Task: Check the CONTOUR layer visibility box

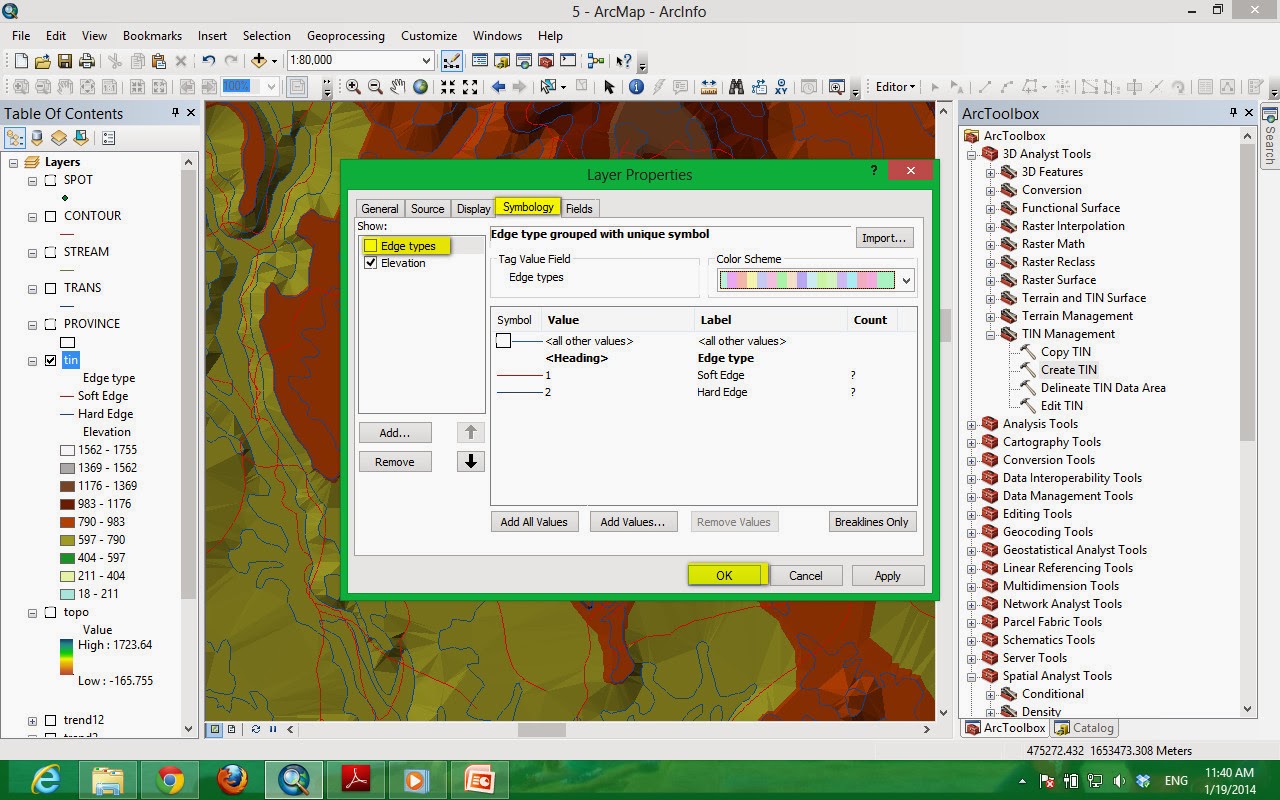Action: tap(50, 217)
